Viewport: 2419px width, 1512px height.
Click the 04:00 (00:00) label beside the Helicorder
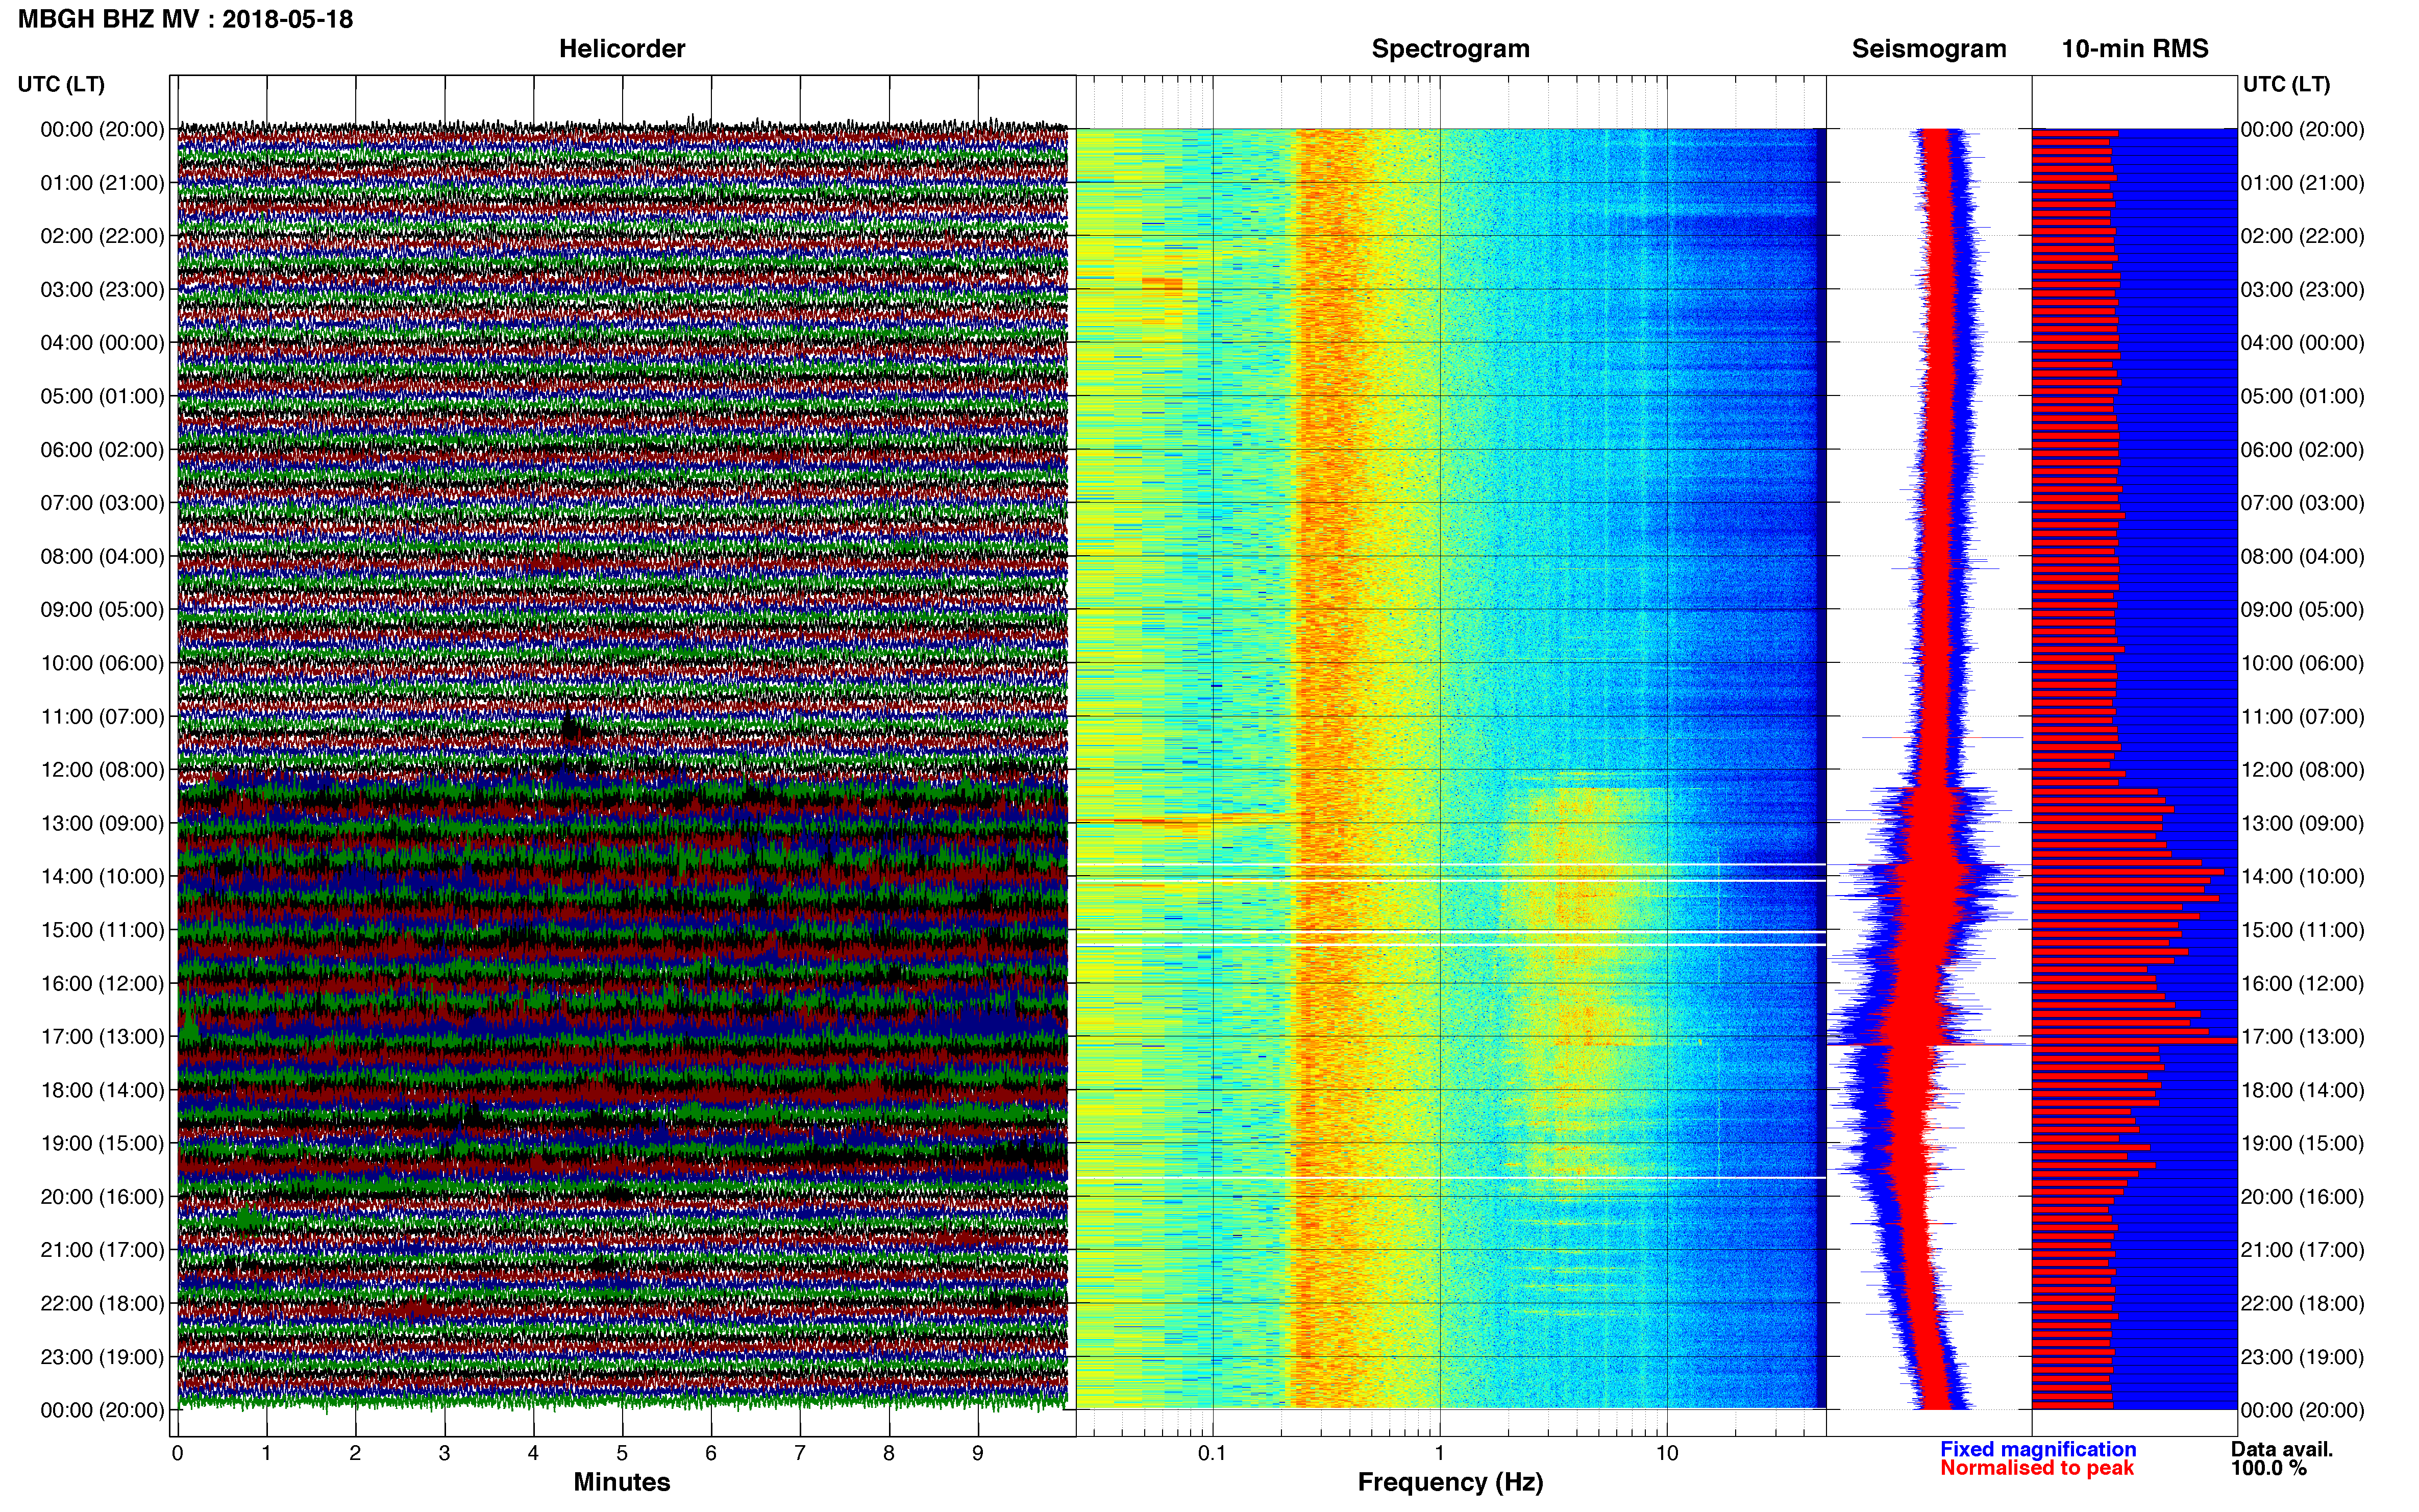click(x=102, y=343)
